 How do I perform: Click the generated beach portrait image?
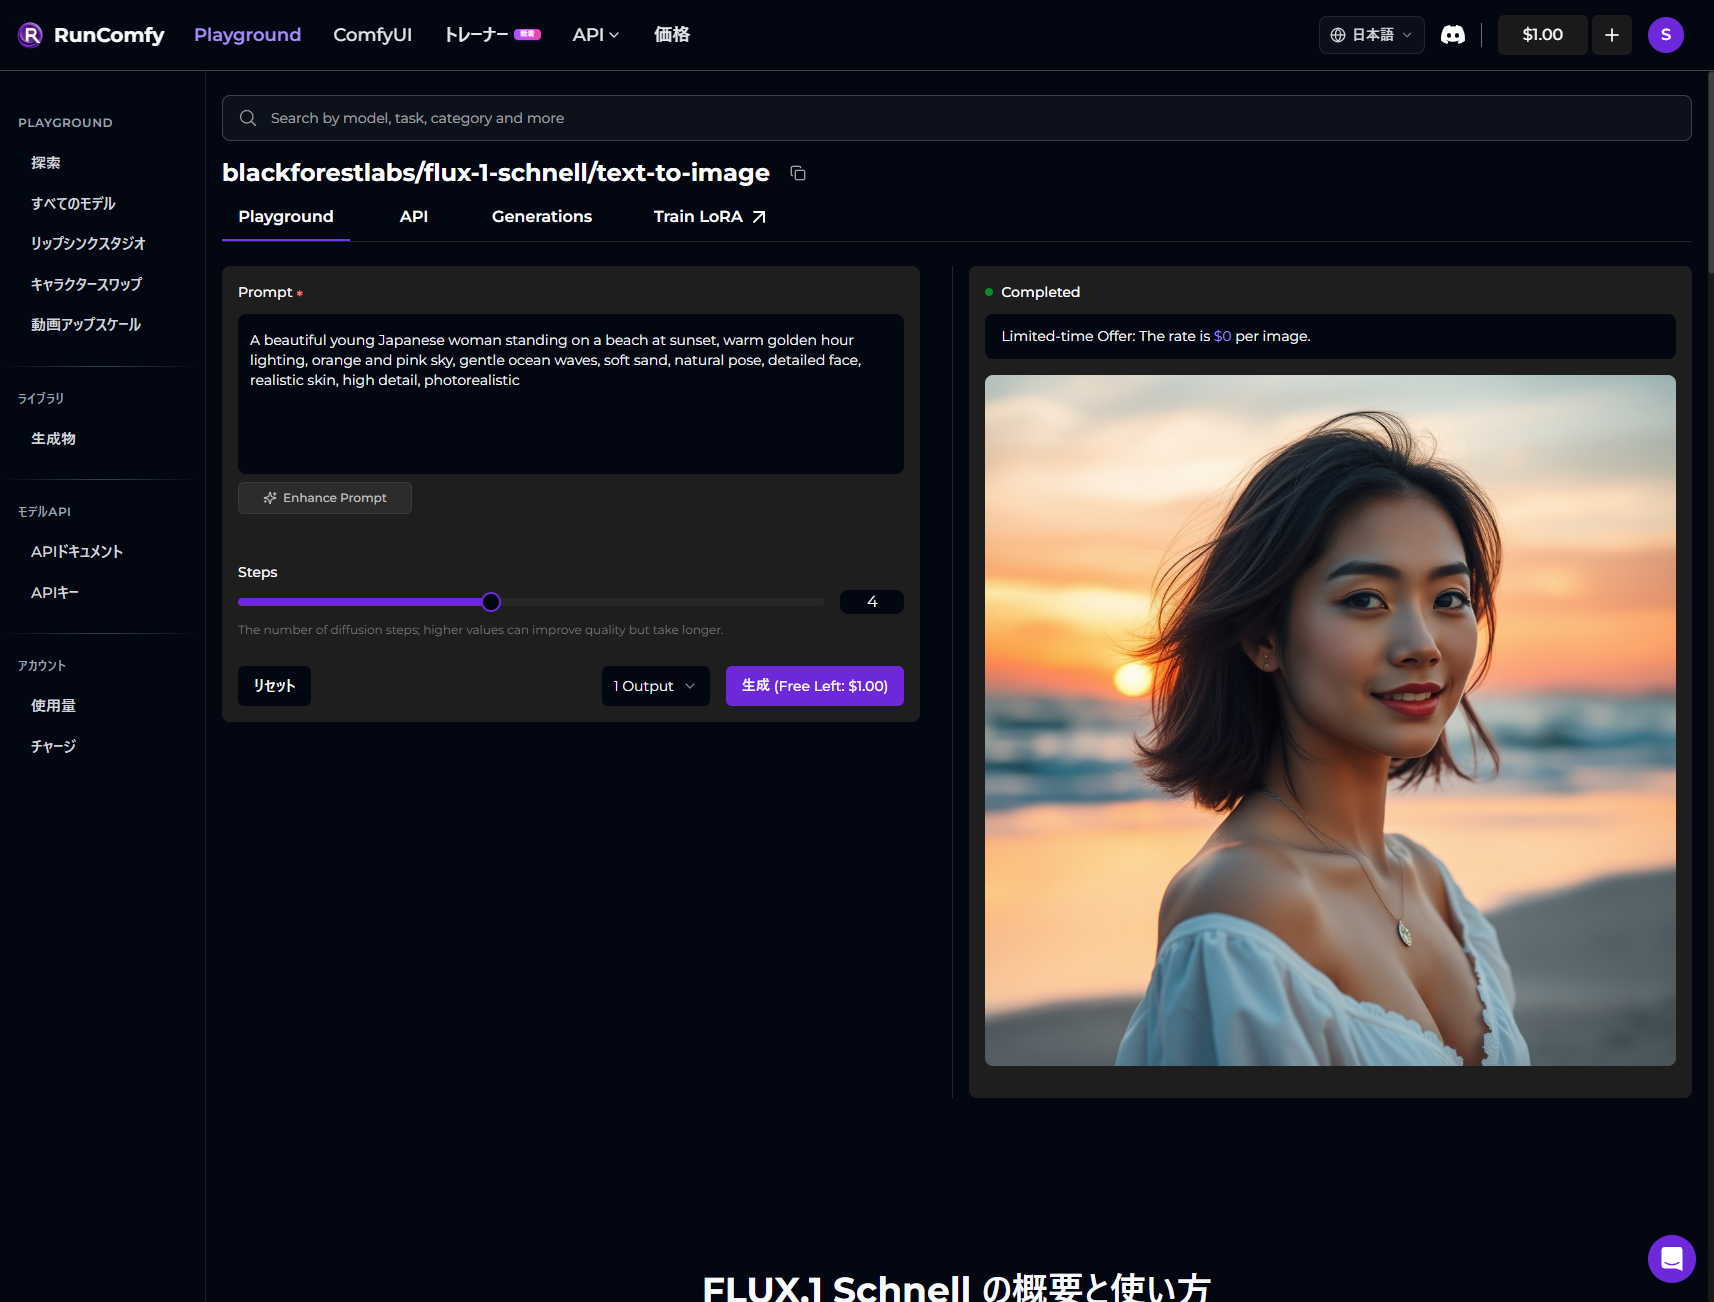point(1329,720)
